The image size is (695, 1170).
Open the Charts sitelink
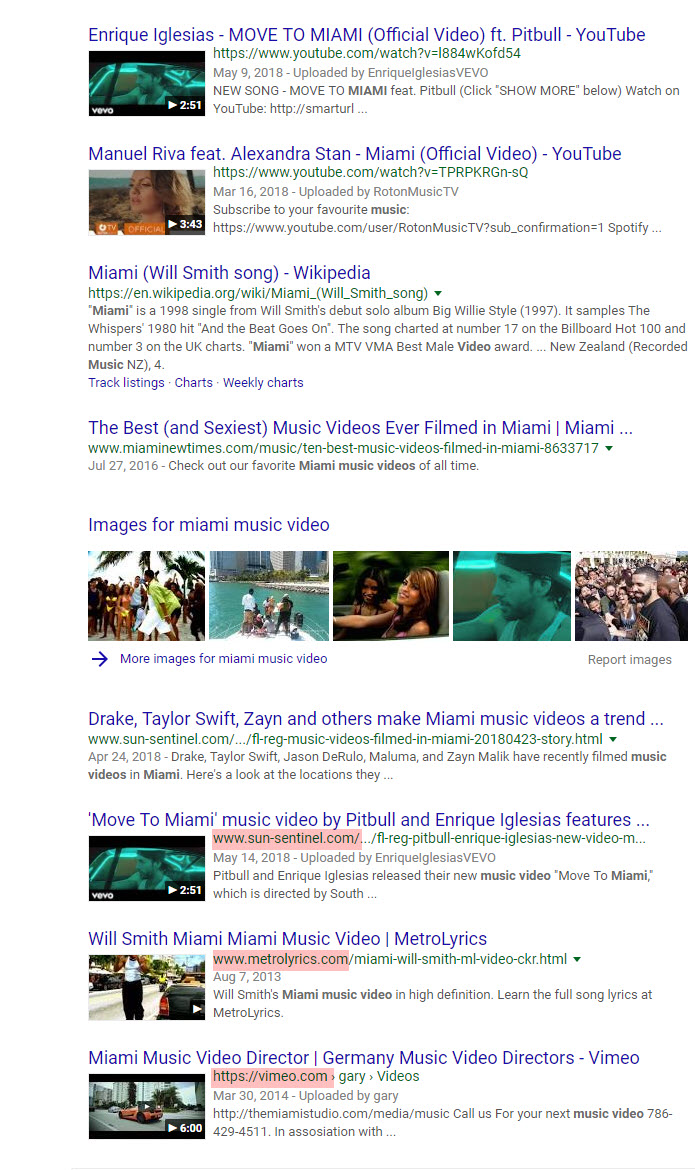pos(193,383)
